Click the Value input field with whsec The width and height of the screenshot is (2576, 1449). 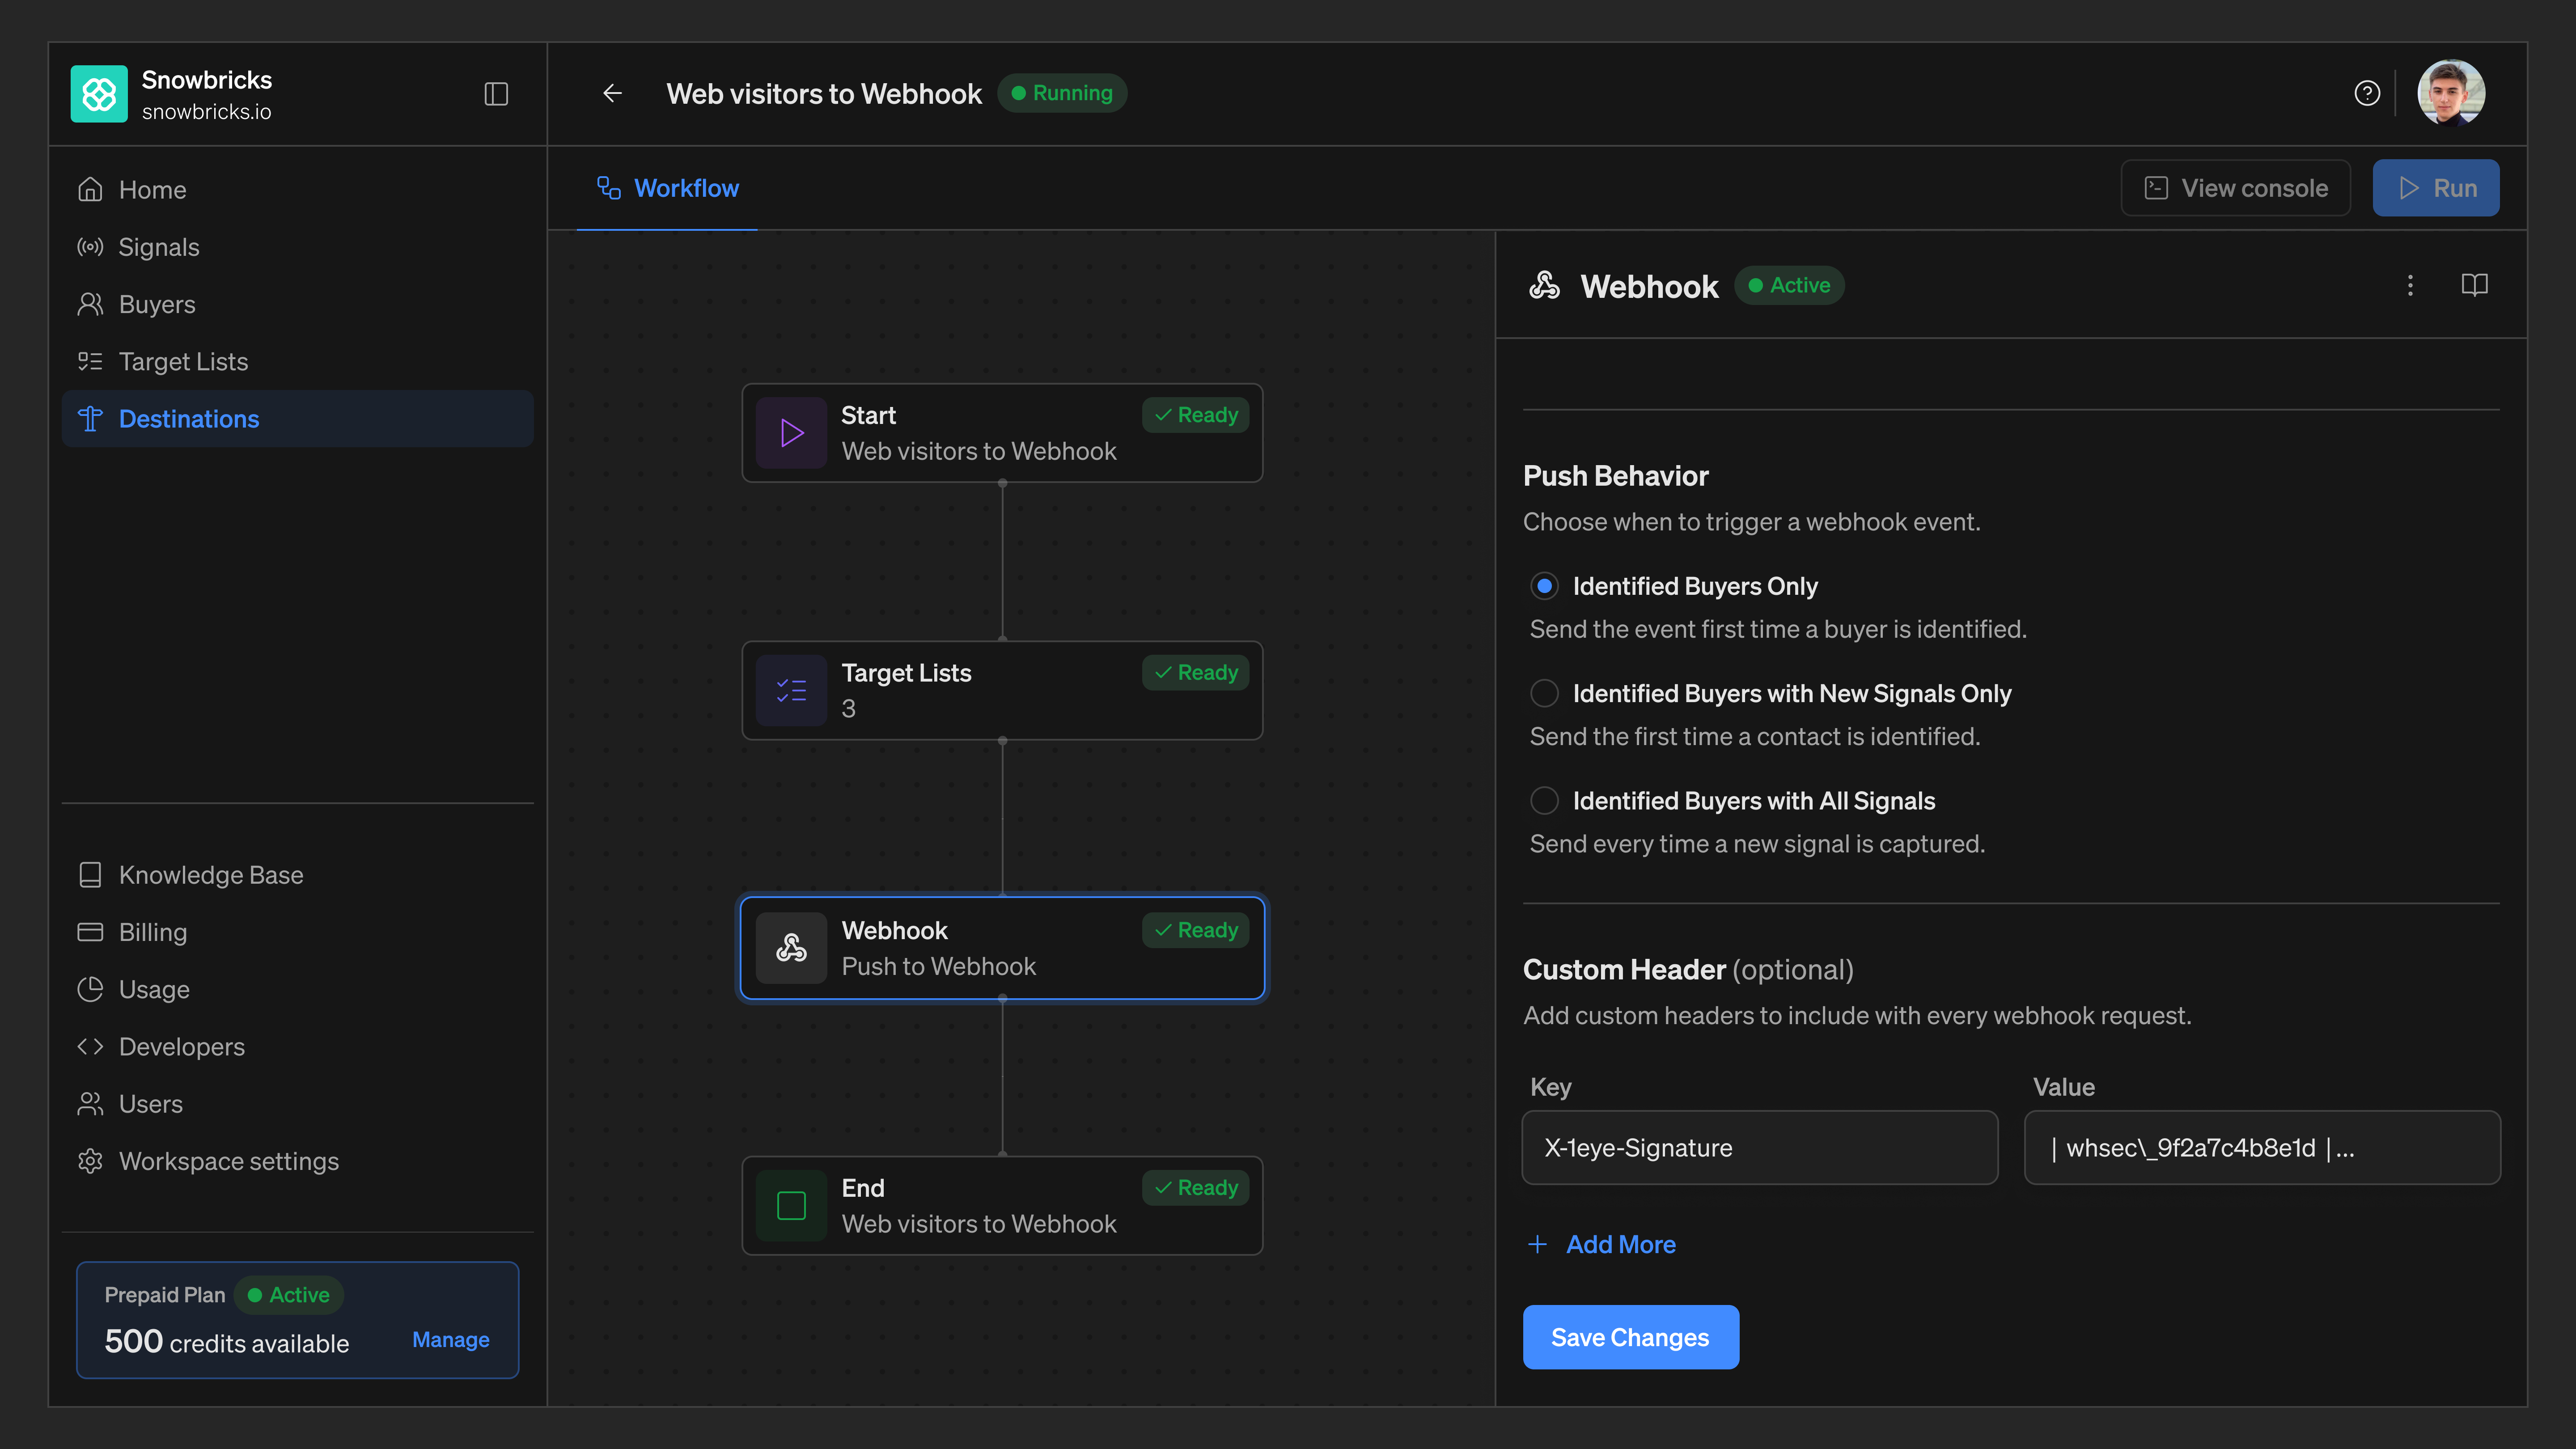(2262, 1148)
